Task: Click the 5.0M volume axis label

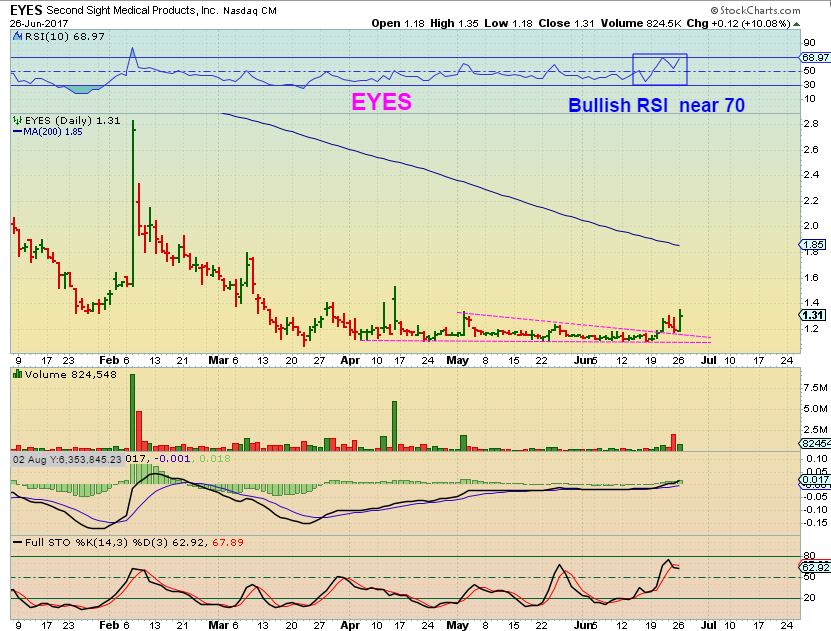Action: click(816, 408)
